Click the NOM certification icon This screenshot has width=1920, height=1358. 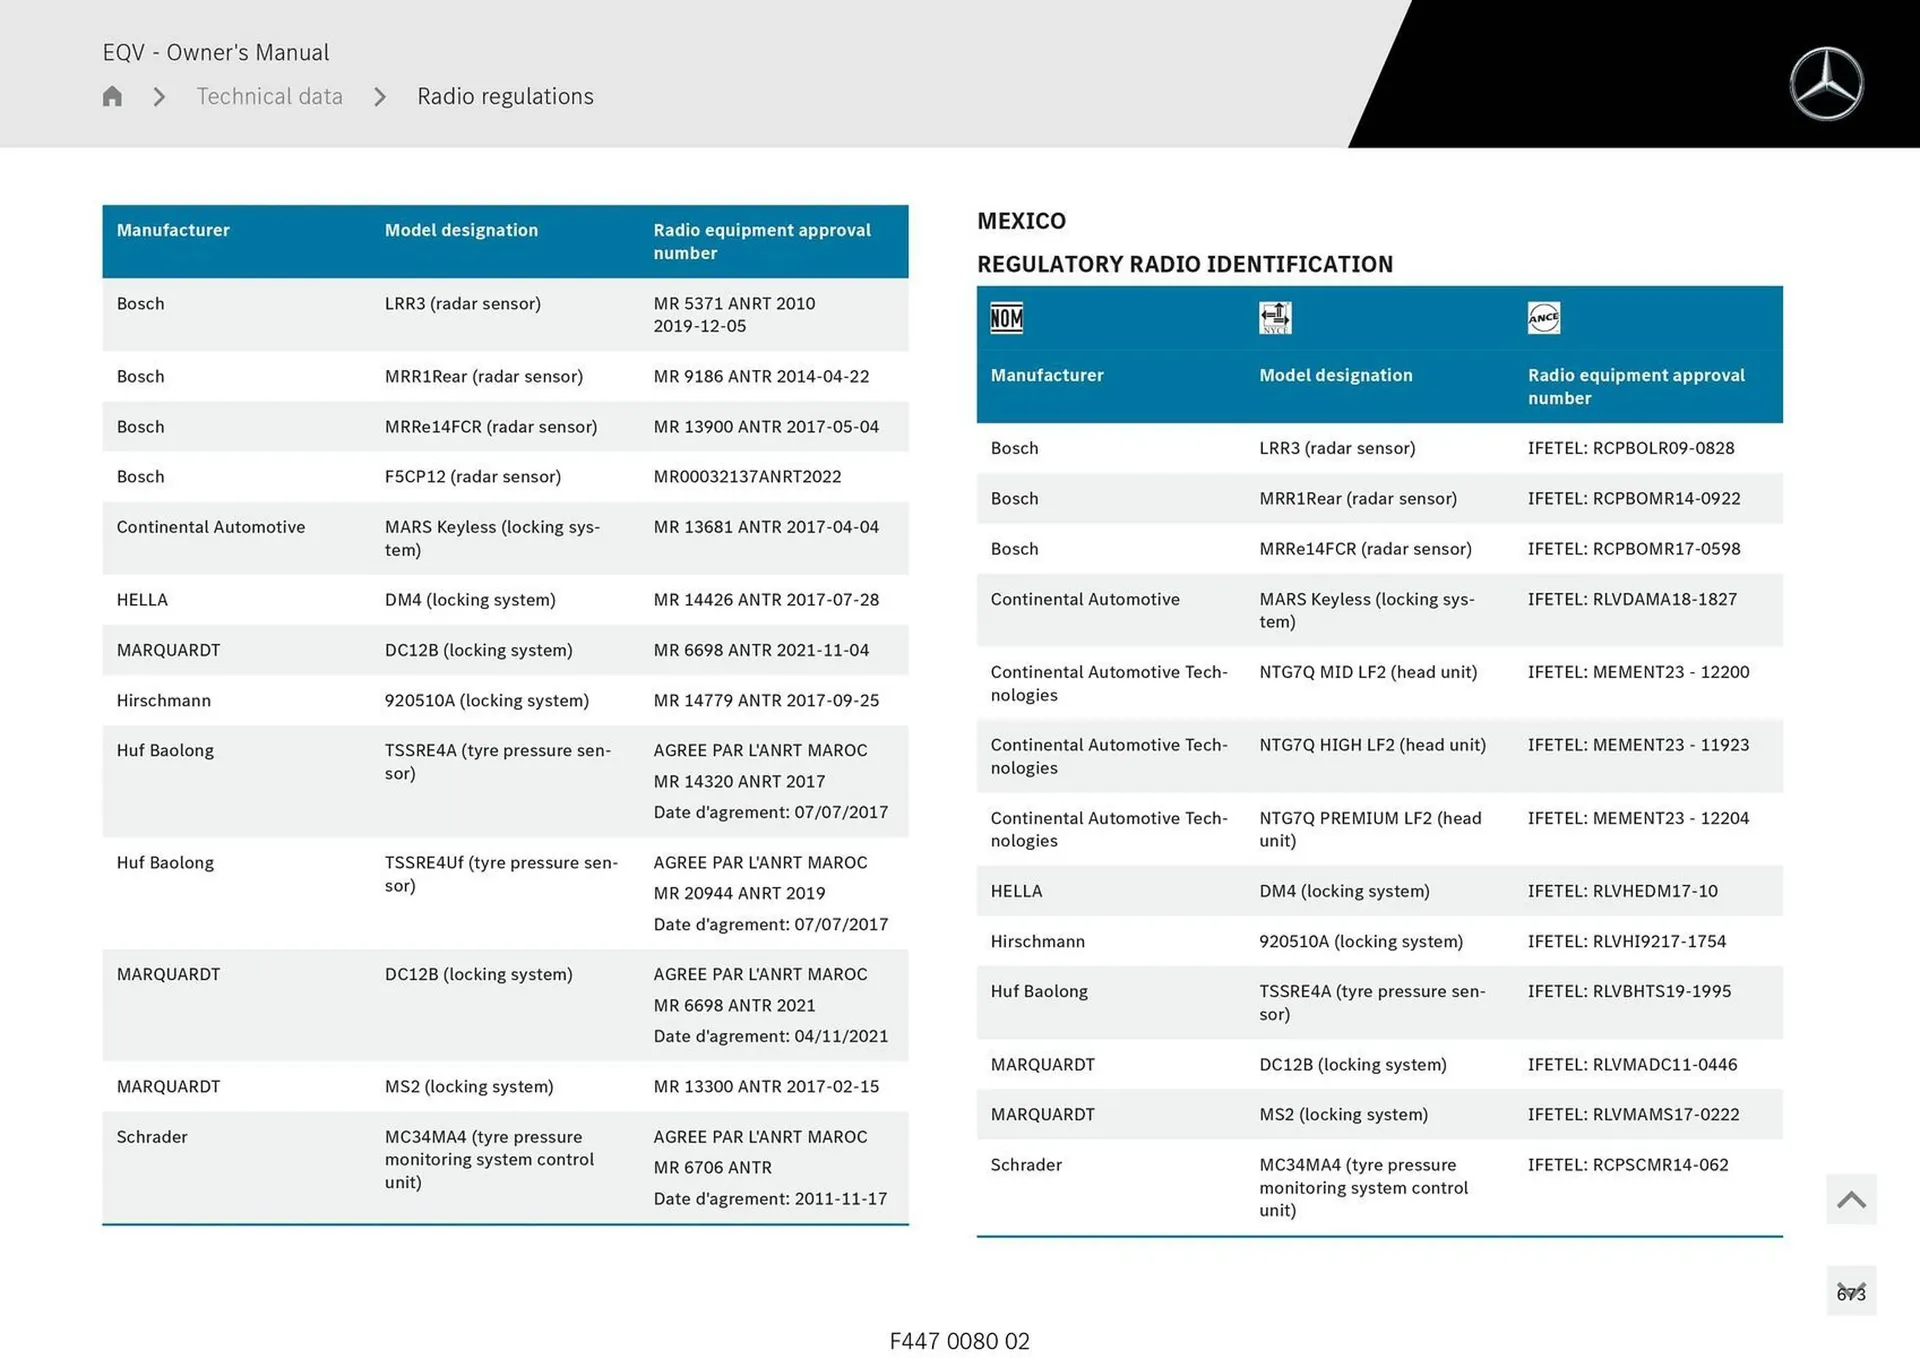tap(1006, 318)
